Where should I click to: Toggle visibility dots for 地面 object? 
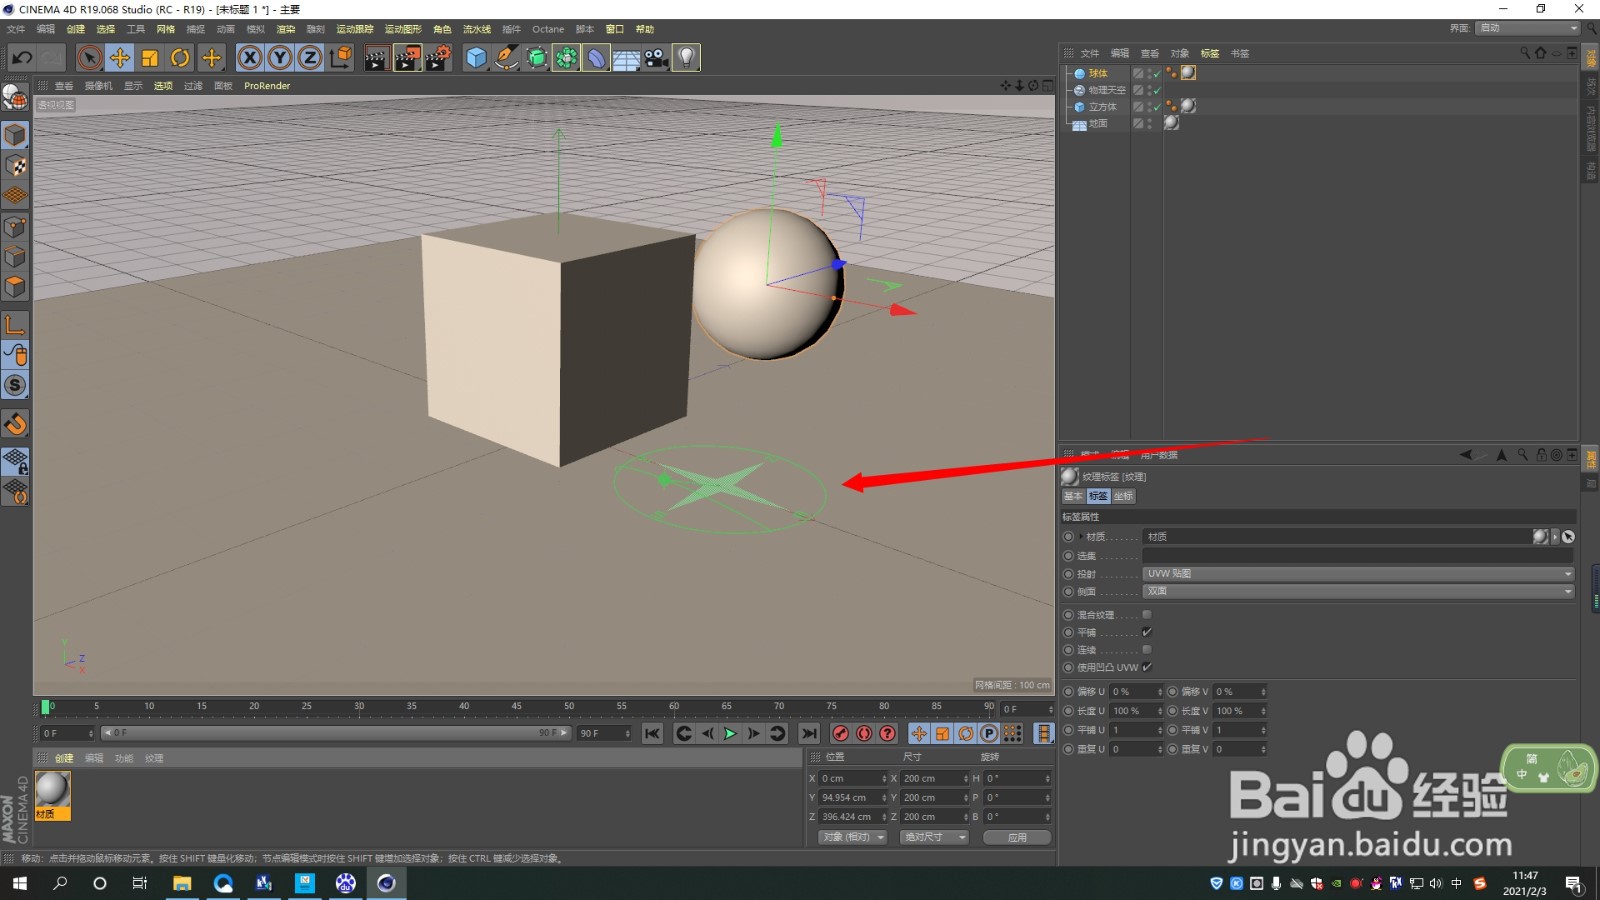[1150, 123]
